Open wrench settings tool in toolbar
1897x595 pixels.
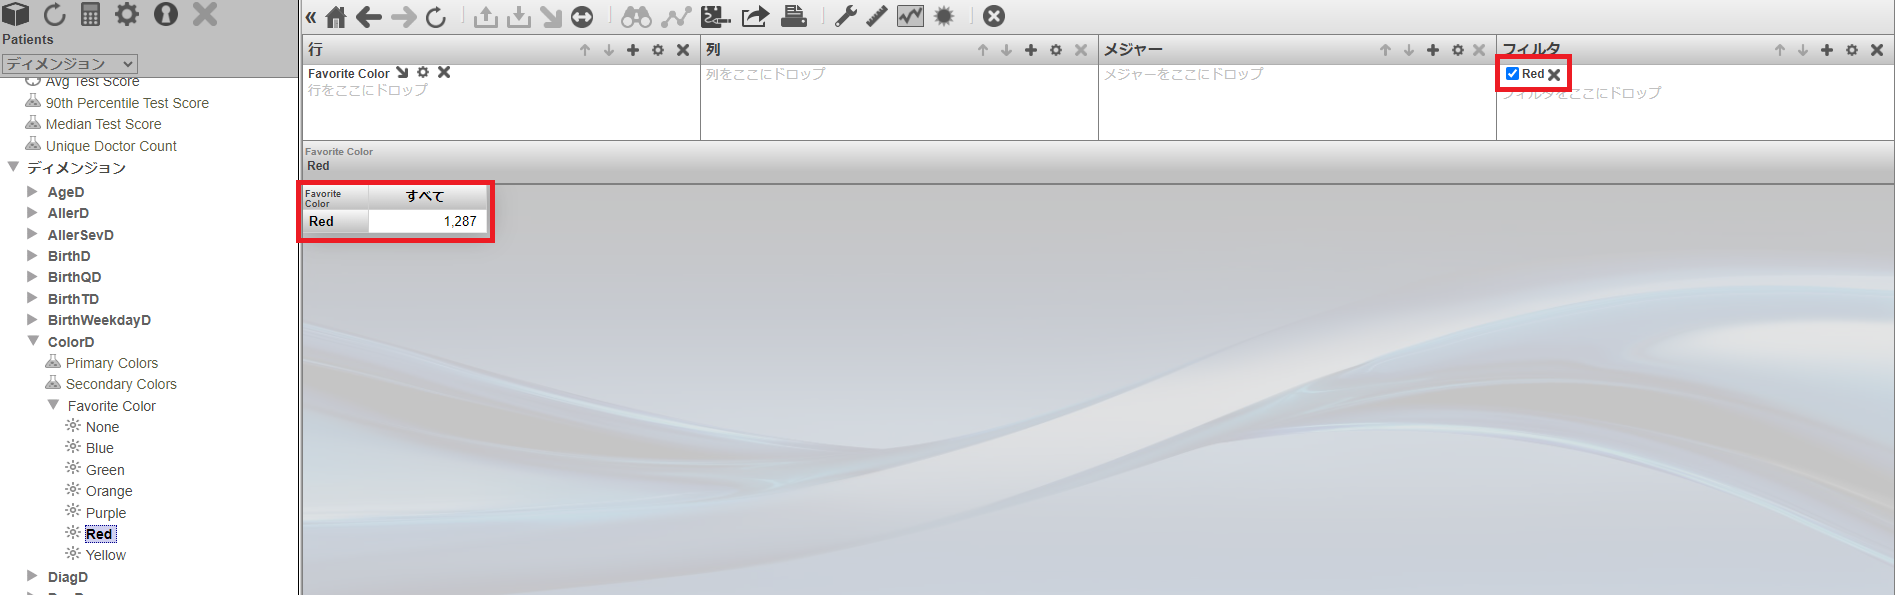pos(846,17)
